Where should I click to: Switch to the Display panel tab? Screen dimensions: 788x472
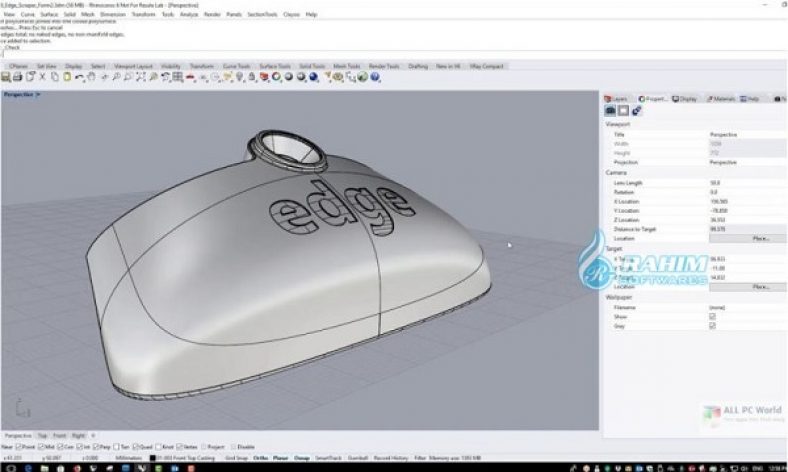684,99
